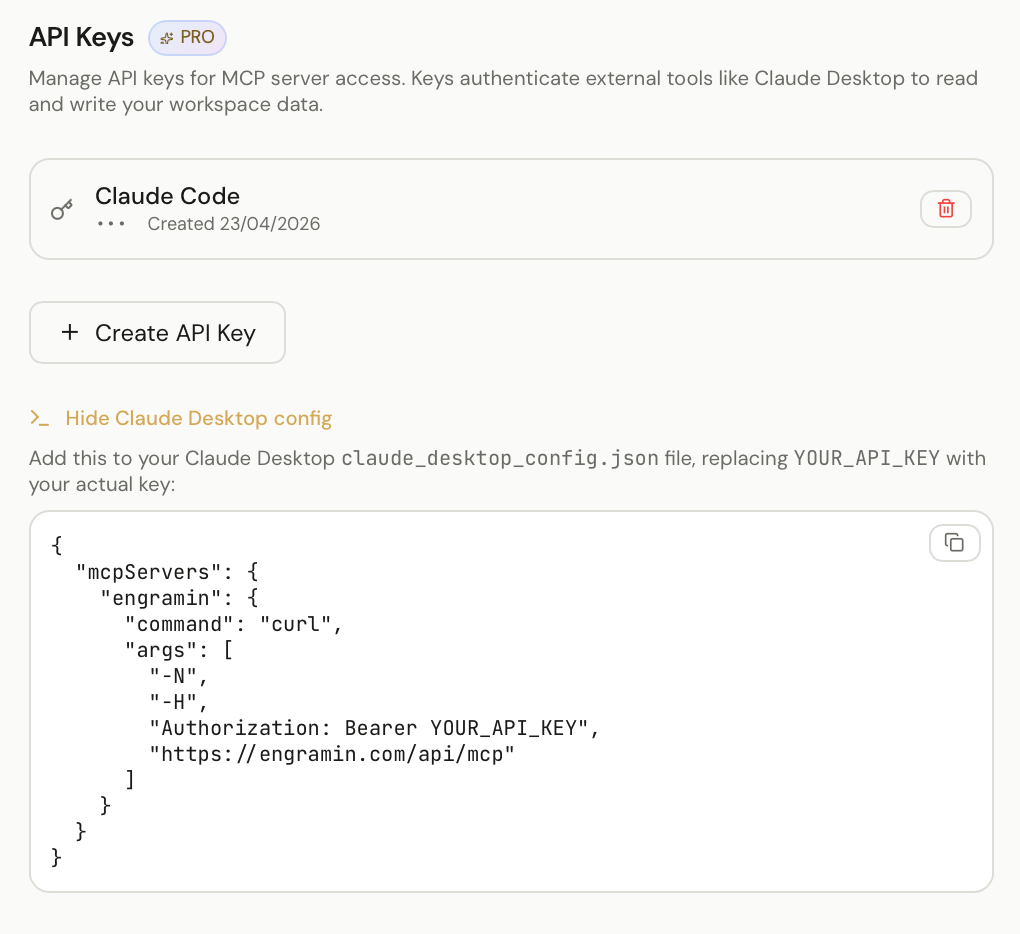
Task: Delete the Claude Code API key
Action: pyautogui.click(x=946, y=209)
